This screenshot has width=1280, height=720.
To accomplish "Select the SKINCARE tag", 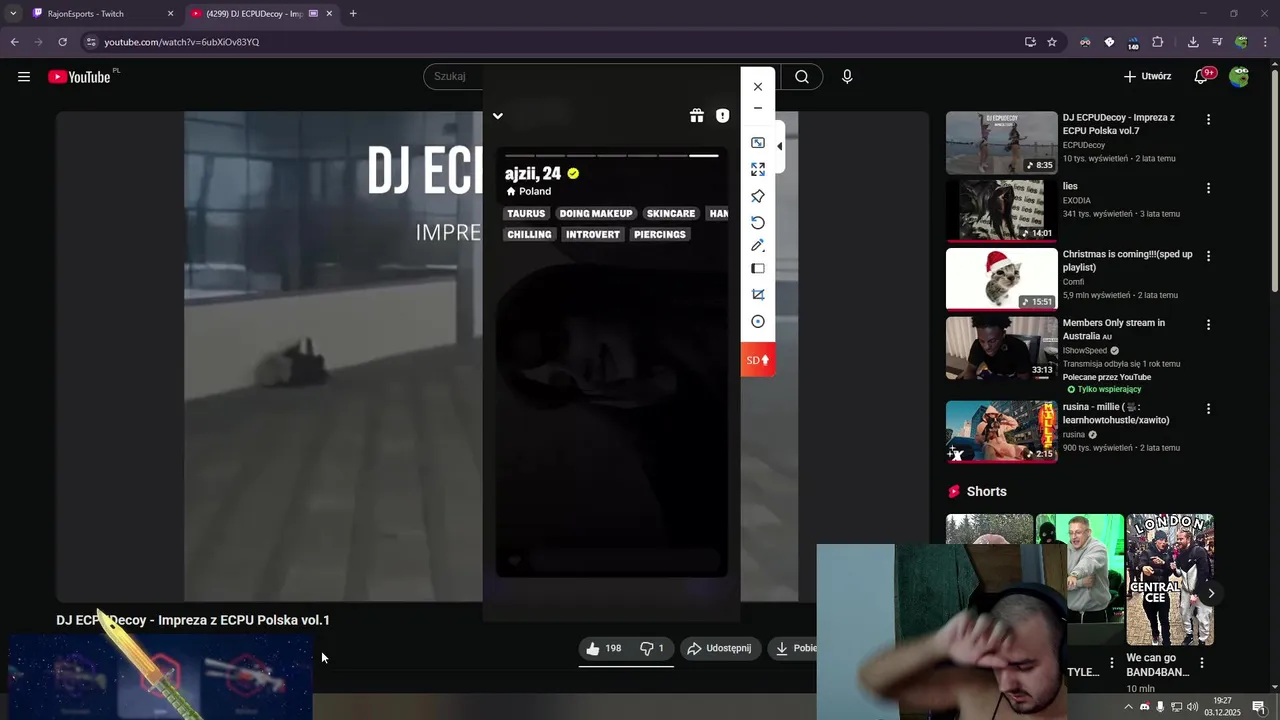I will (671, 214).
